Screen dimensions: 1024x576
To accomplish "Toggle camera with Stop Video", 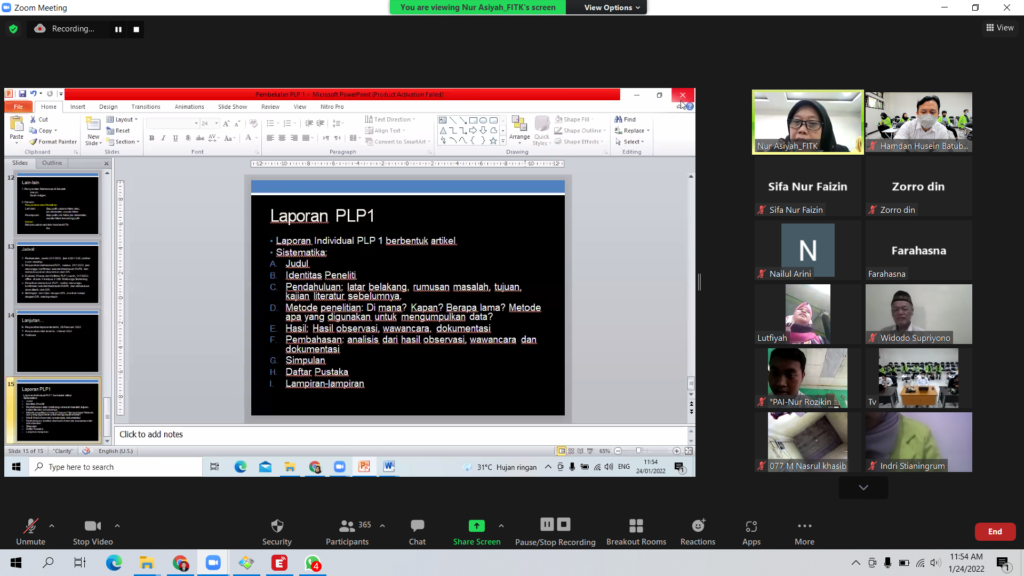I will [x=93, y=532].
